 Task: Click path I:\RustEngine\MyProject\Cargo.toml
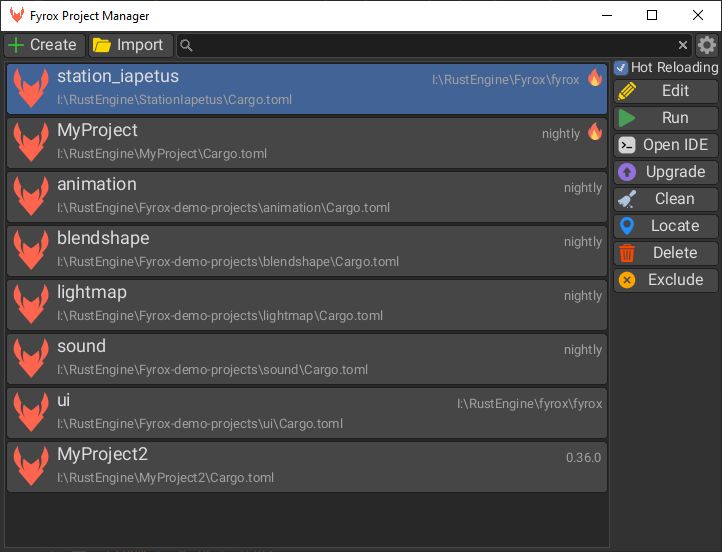coord(162,154)
